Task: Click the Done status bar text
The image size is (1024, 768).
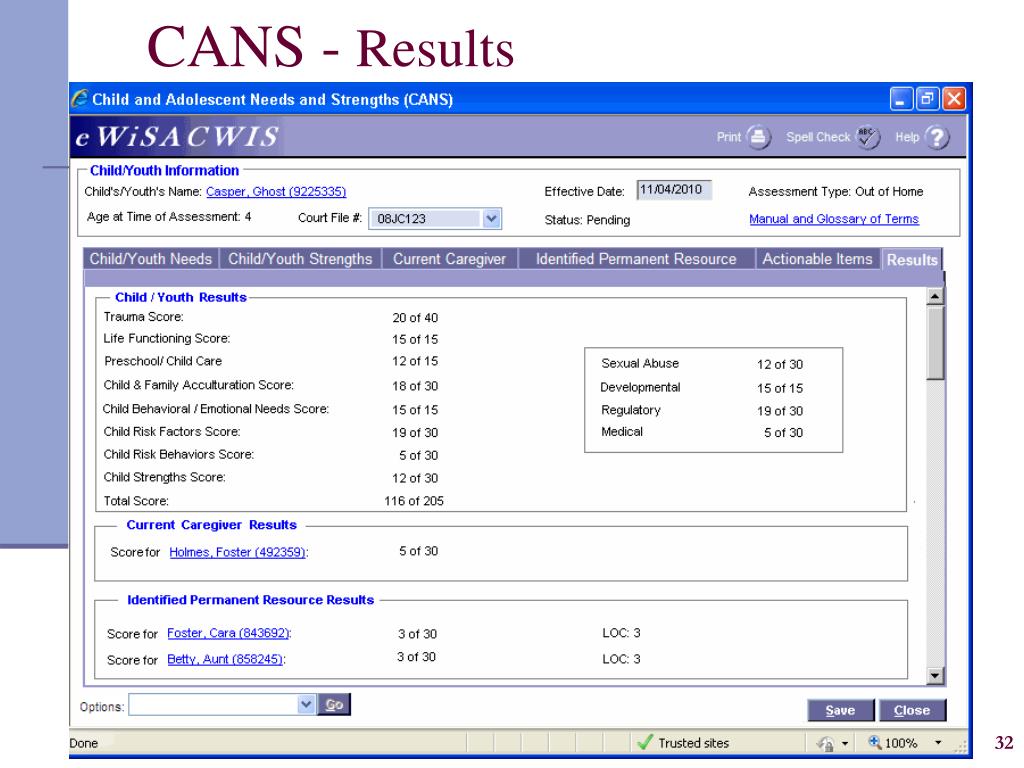Action: tap(84, 743)
